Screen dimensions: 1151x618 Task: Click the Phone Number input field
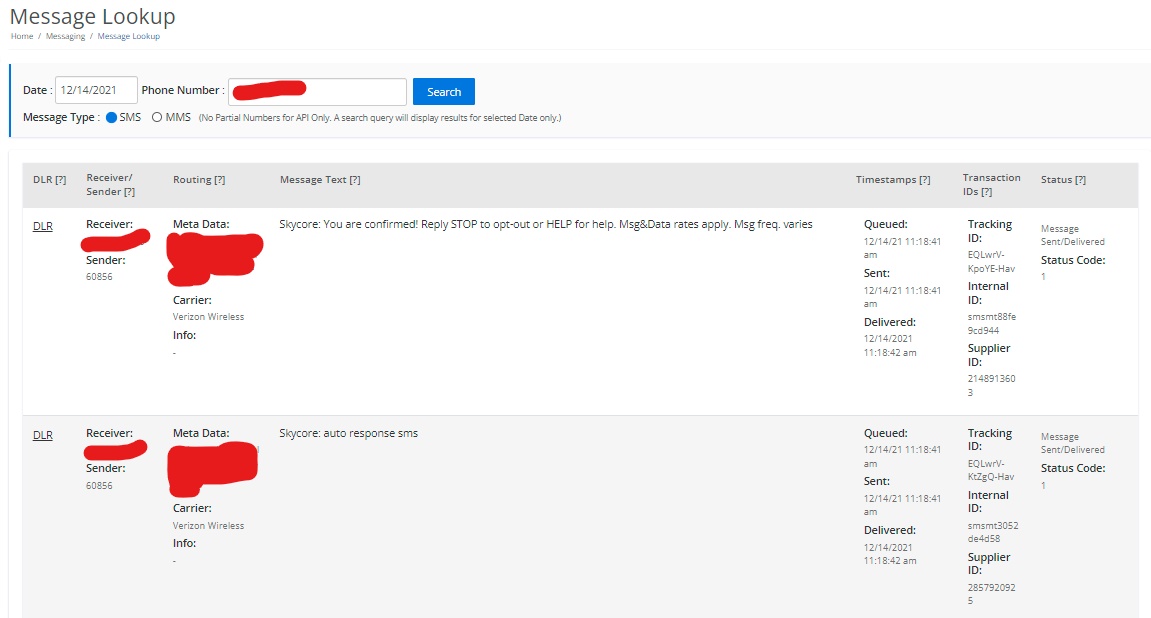pyautogui.click(x=320, y=89)
